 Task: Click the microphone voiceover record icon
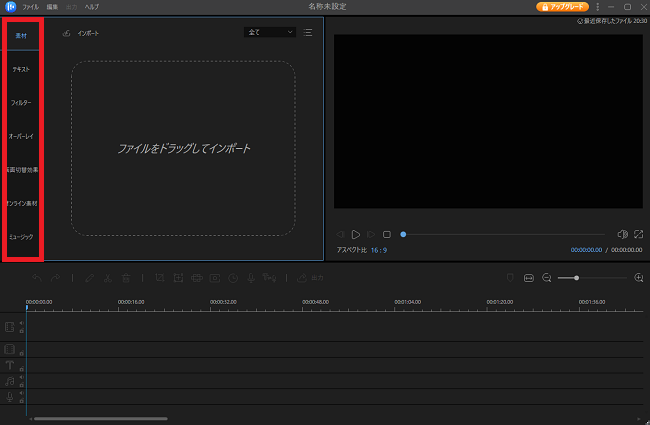pyautogui.click(x=251, y=278)
